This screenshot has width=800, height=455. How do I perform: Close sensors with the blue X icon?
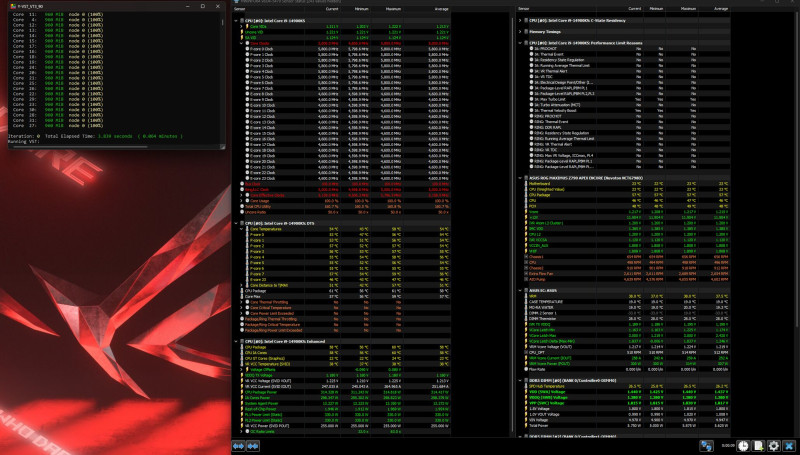(789, 446)
